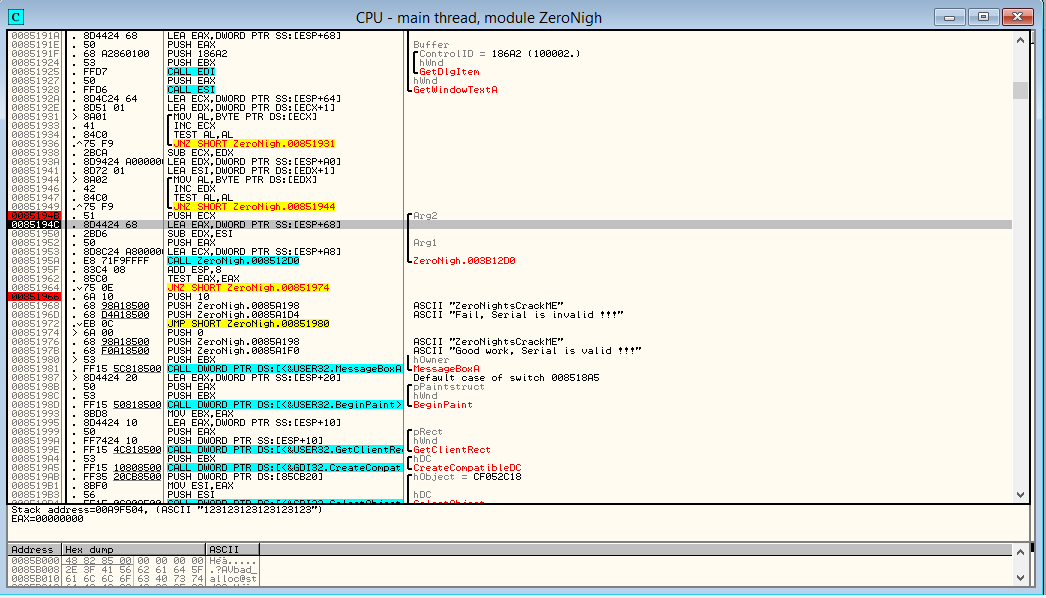This screenshot has width=1046, height=598.
Task: Select JMP SHORT ZeroNigh.00851980 instruction
Action: click(247, 324)
